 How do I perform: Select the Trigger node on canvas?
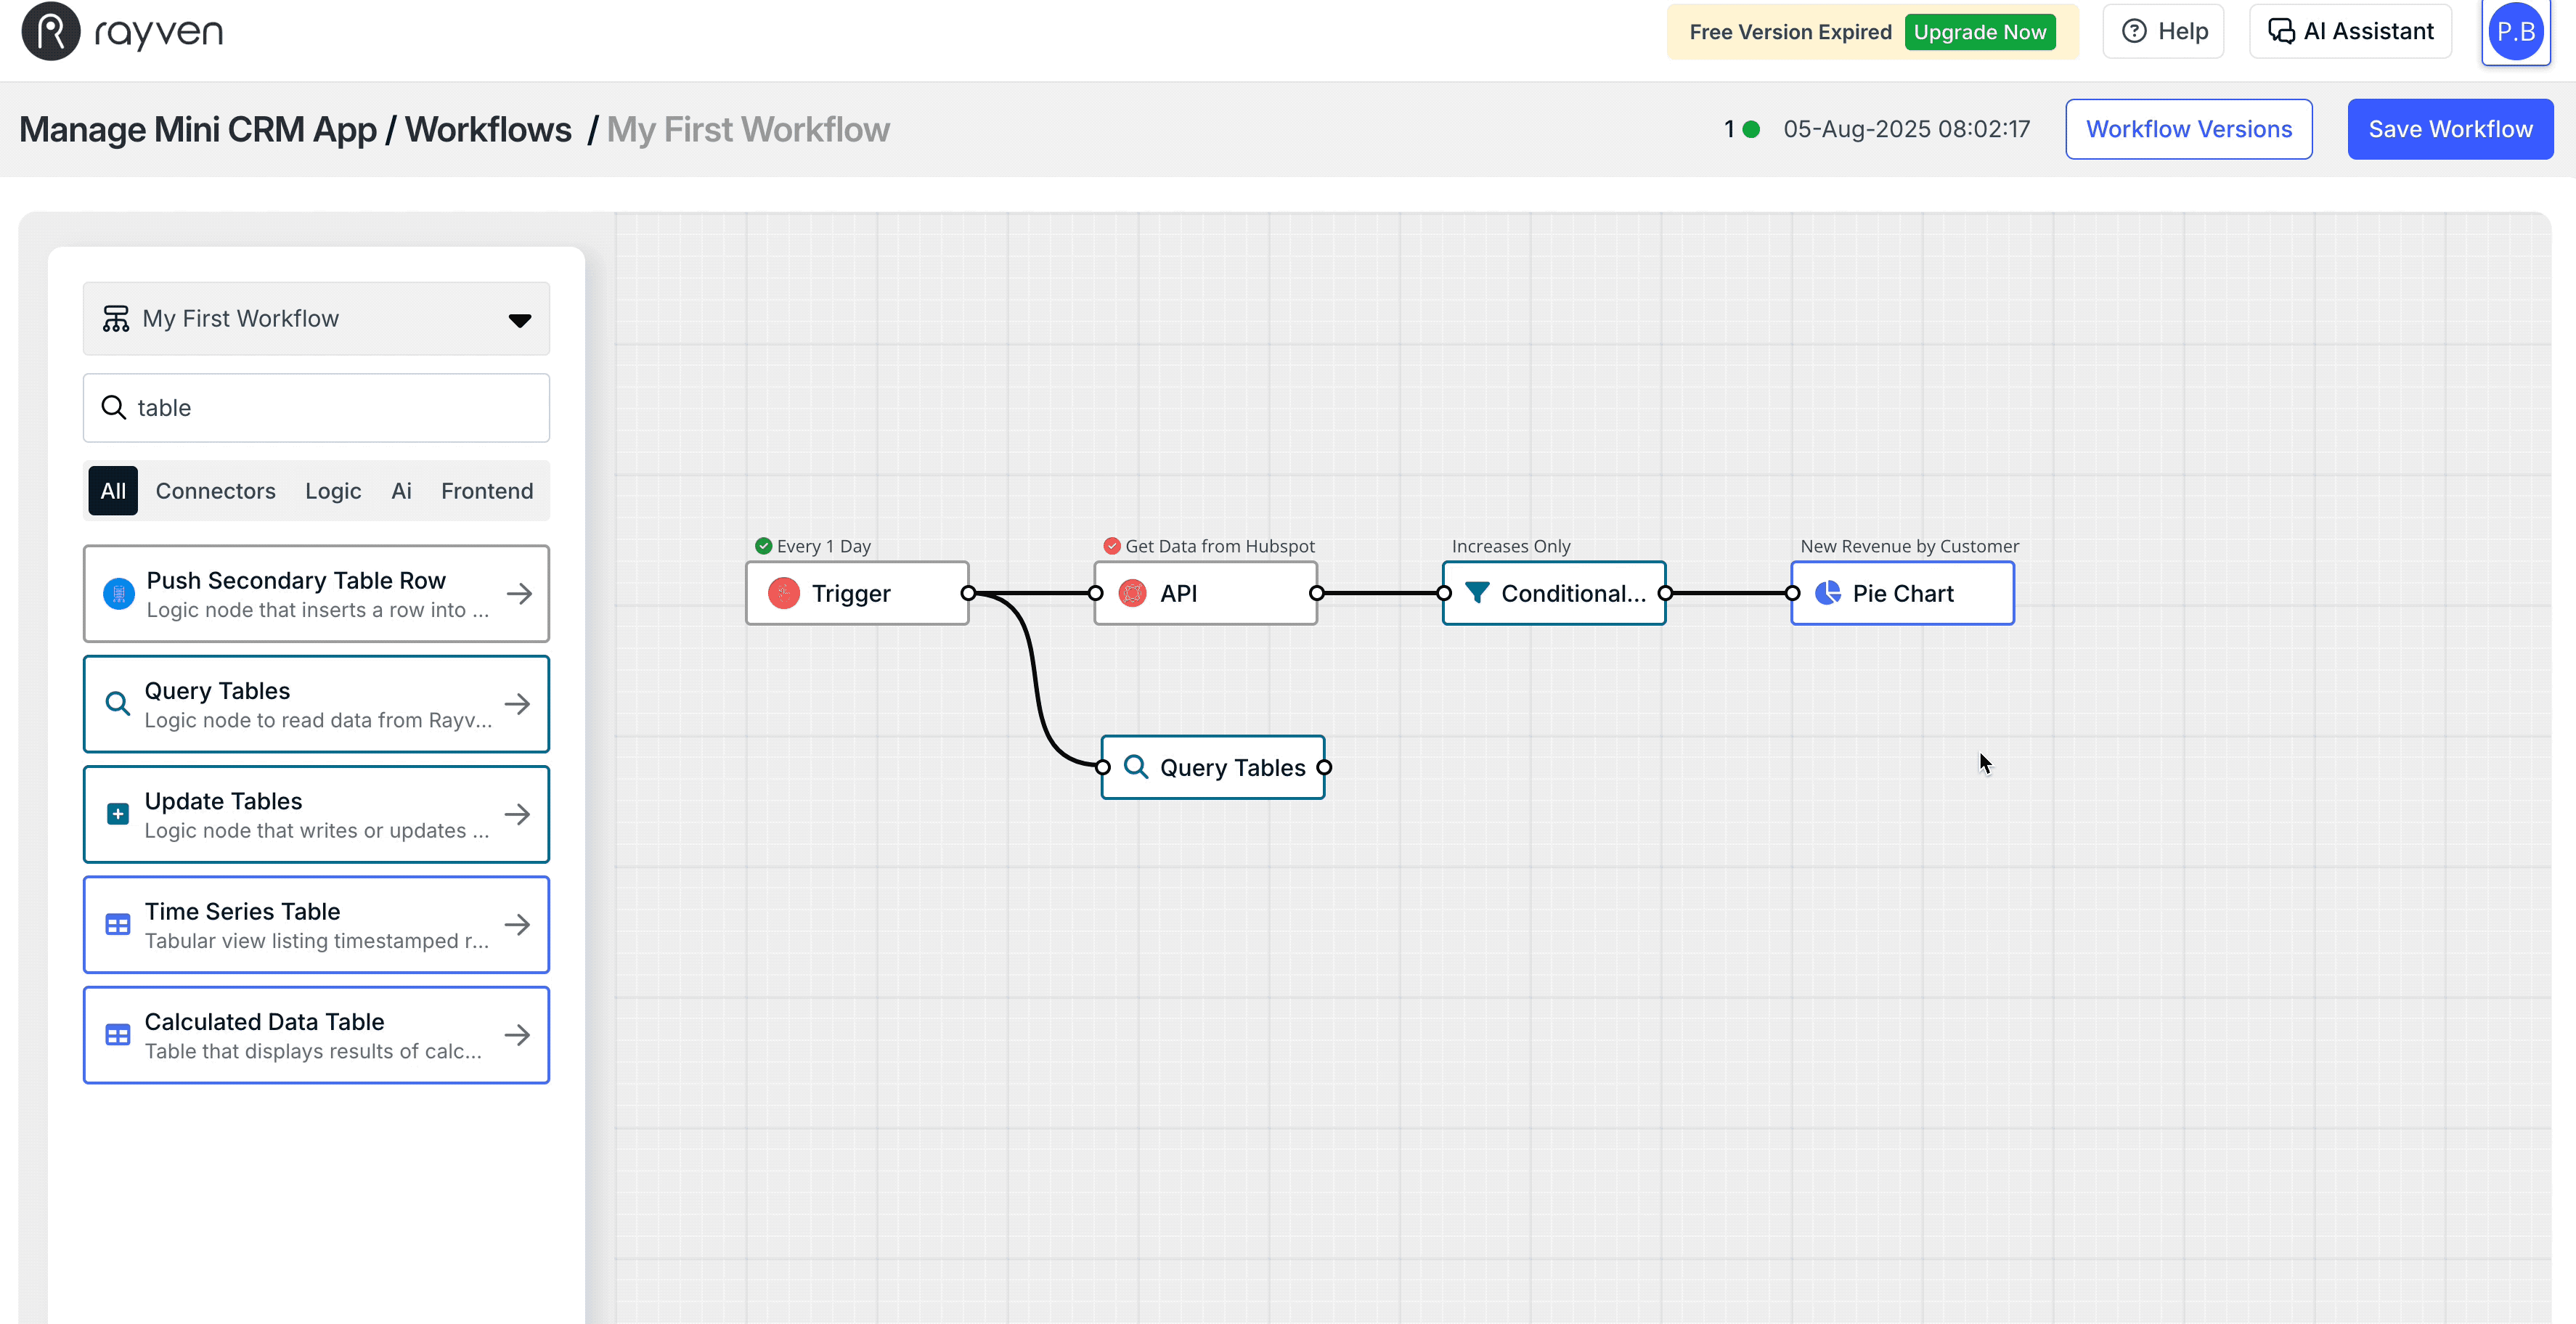coord(857,593)
